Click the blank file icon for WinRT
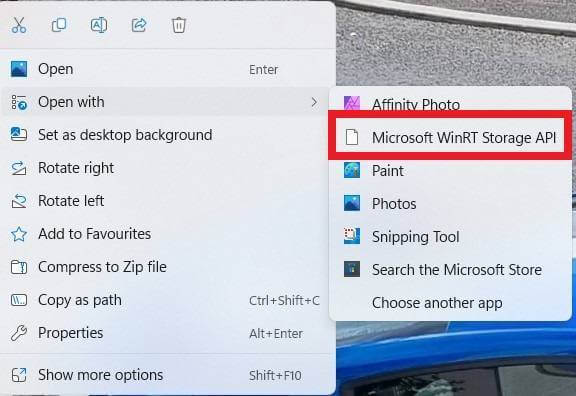 [352, 137]
